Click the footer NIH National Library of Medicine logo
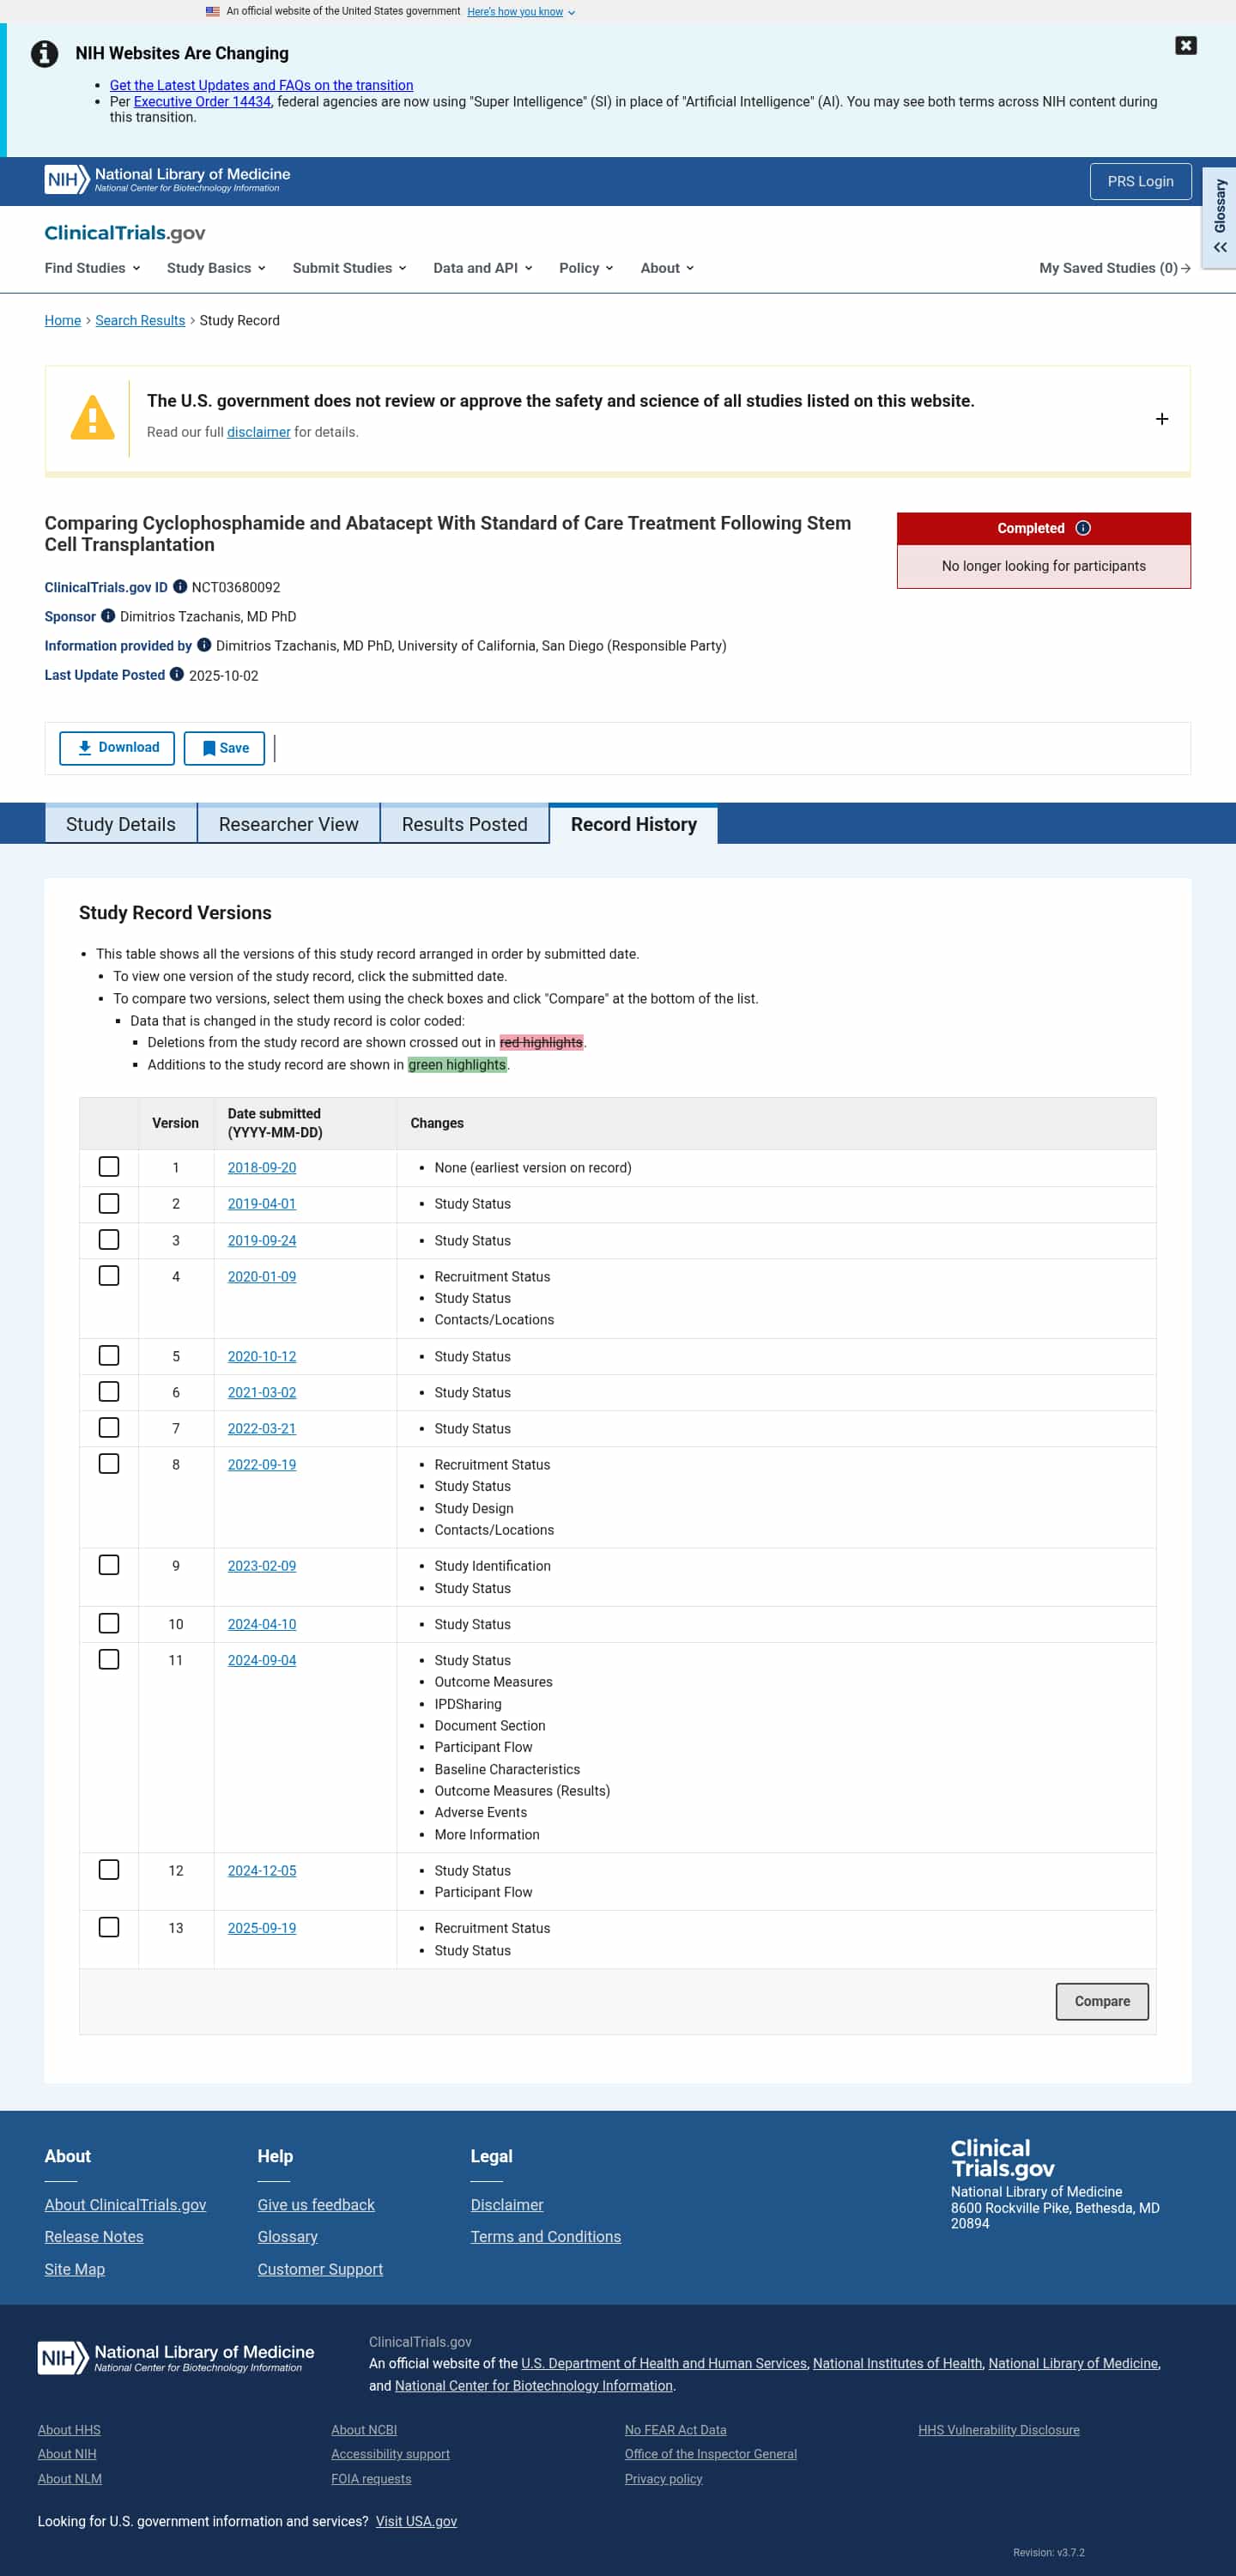 click(176, 2357)
